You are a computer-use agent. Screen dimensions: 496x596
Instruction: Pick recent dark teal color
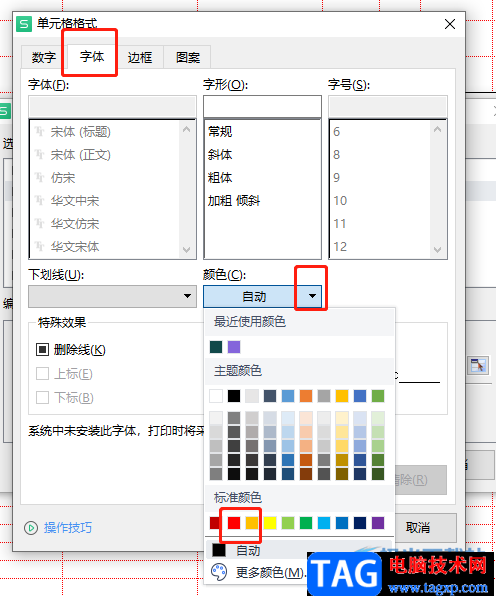coord(216,347)
